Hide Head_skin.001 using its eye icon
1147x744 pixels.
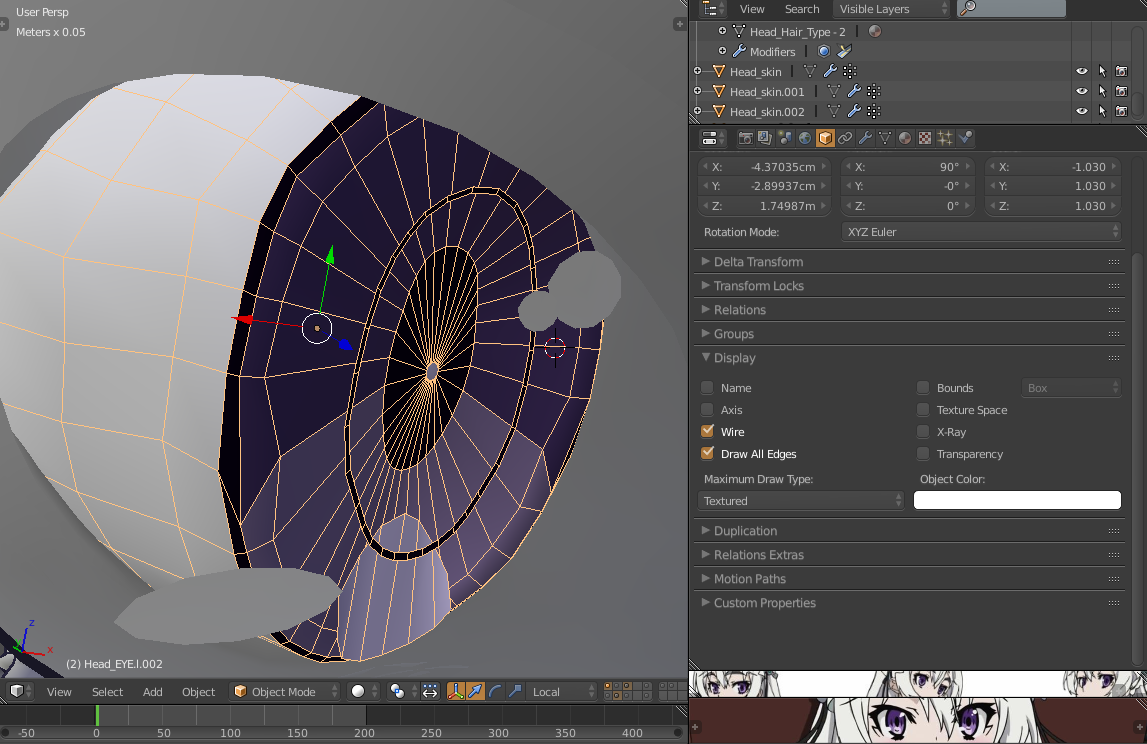coord(1081,92)
